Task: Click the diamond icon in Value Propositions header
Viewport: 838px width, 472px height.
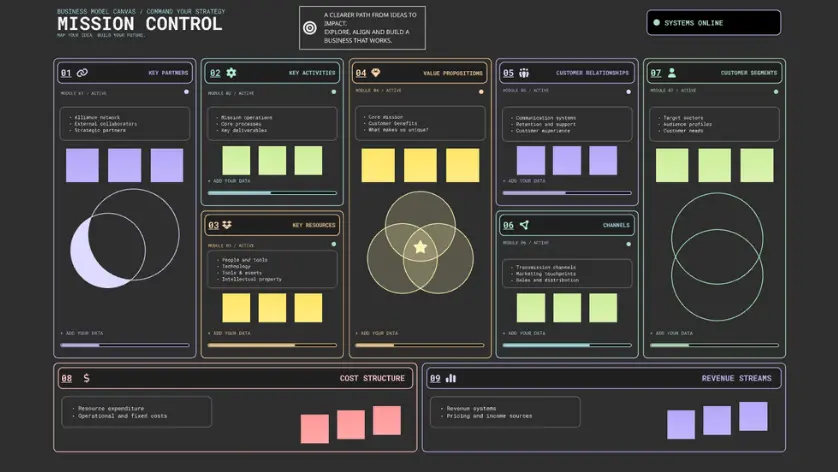Action: click(376, 73)
